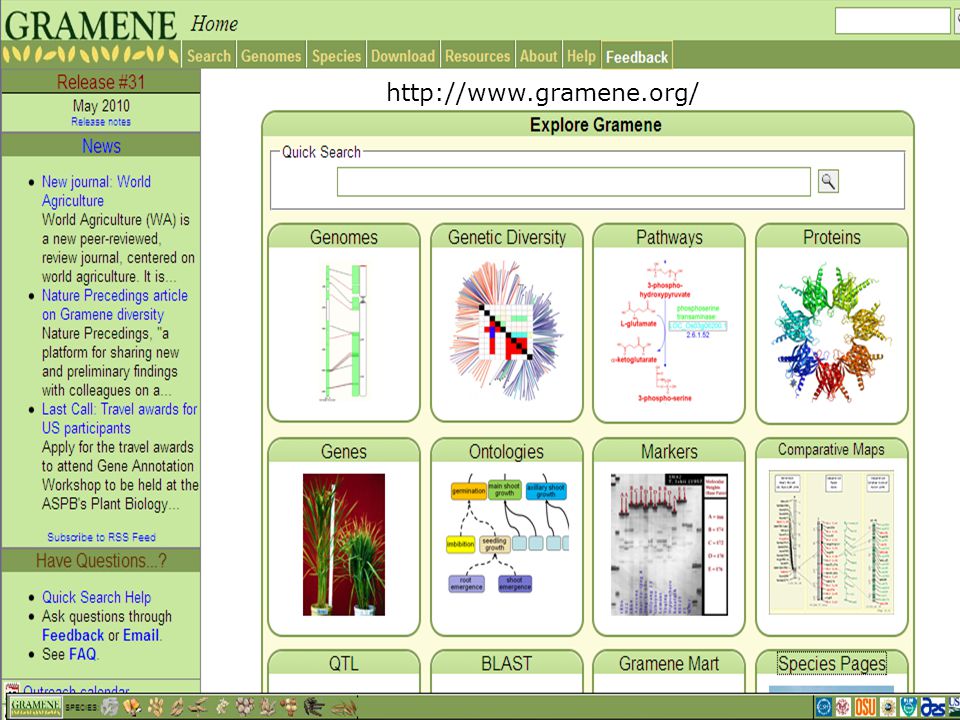Click the last wheat-like species icon in the bottom bar
Screen dimensions: 960x720
(x=344, y=707)
